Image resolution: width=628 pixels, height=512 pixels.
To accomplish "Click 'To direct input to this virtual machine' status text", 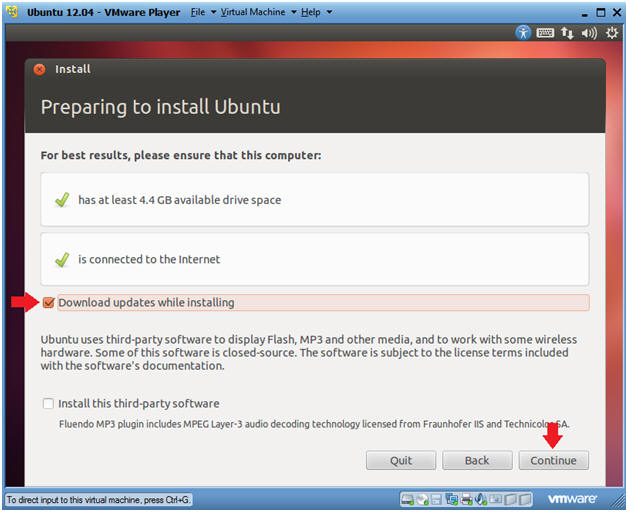I will [98, 500].
